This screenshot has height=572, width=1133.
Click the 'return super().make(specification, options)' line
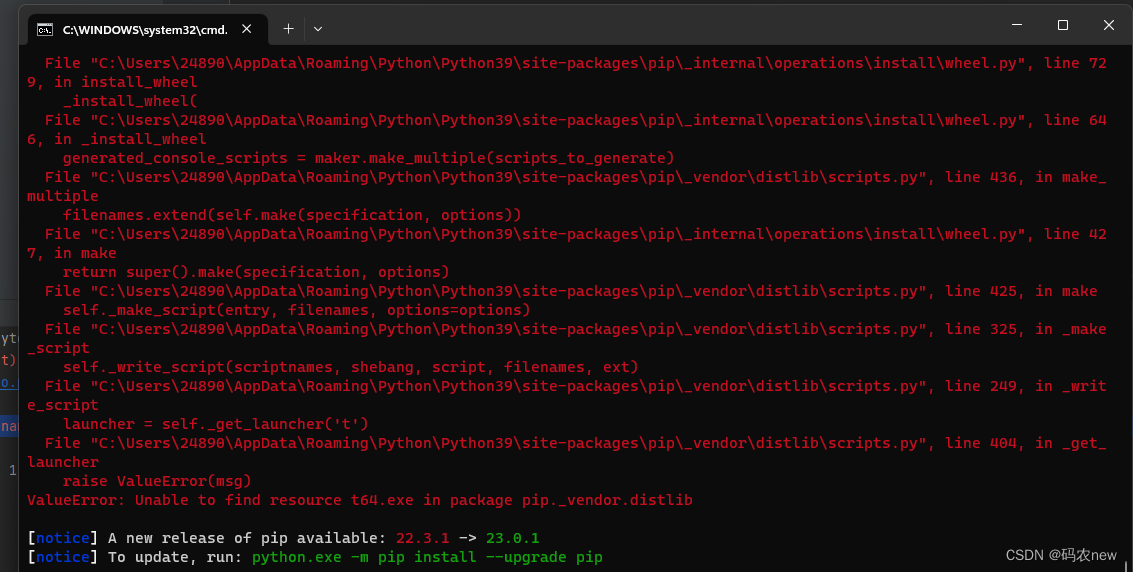click(256, 272)
